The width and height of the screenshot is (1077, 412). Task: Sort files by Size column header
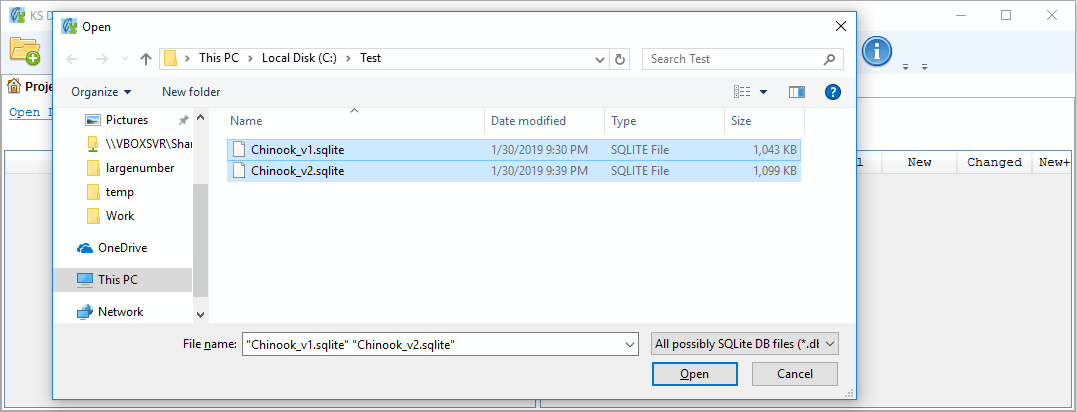tap(741, 121)
